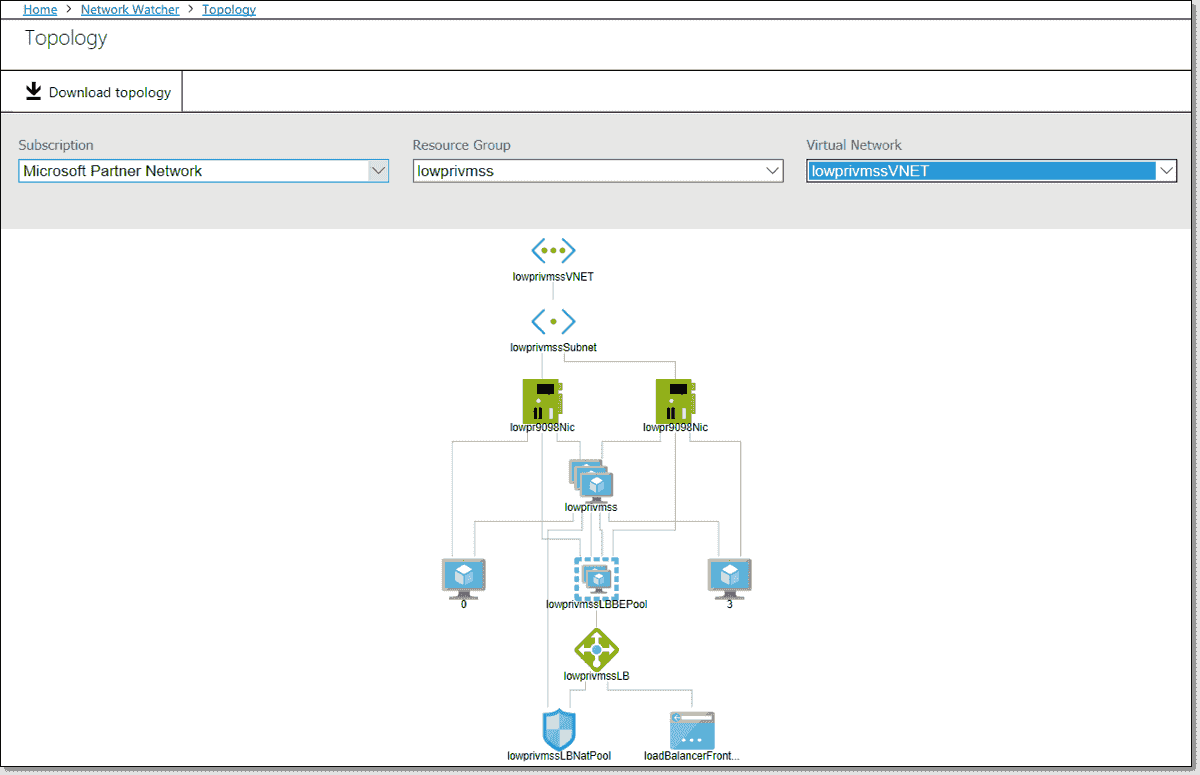1200x775 pixels.
Task: Click the Resource Group field label
Action: click(461, 145)
